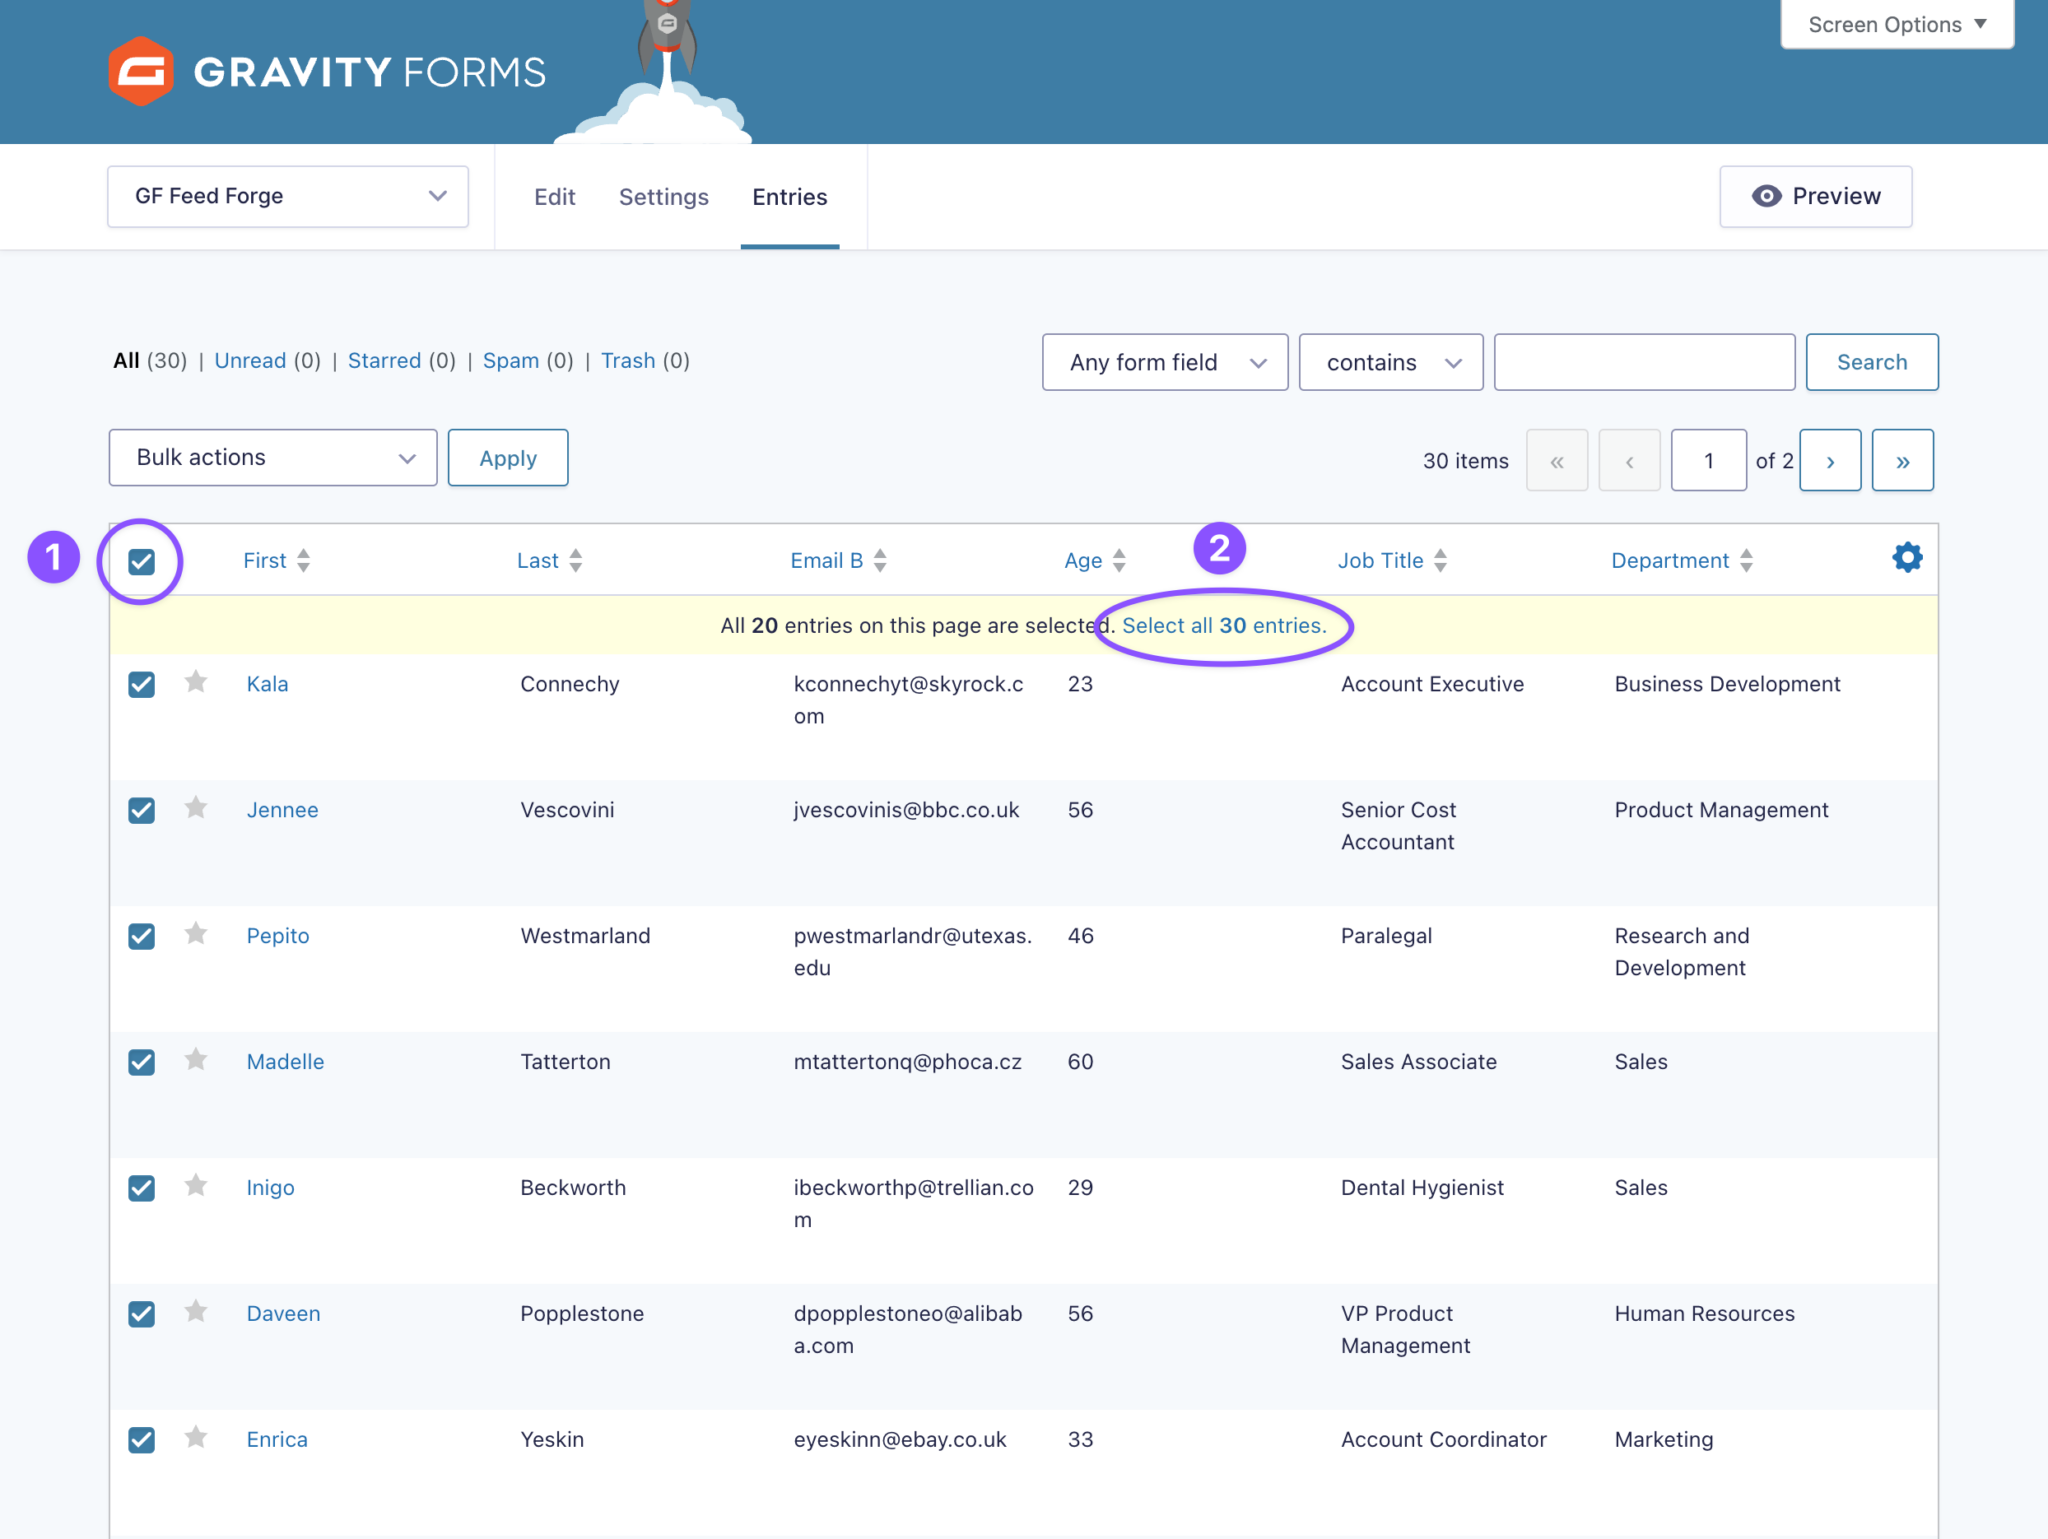Click the Gravity Forms logo
2048x1539 pixels.
[326, 72]
